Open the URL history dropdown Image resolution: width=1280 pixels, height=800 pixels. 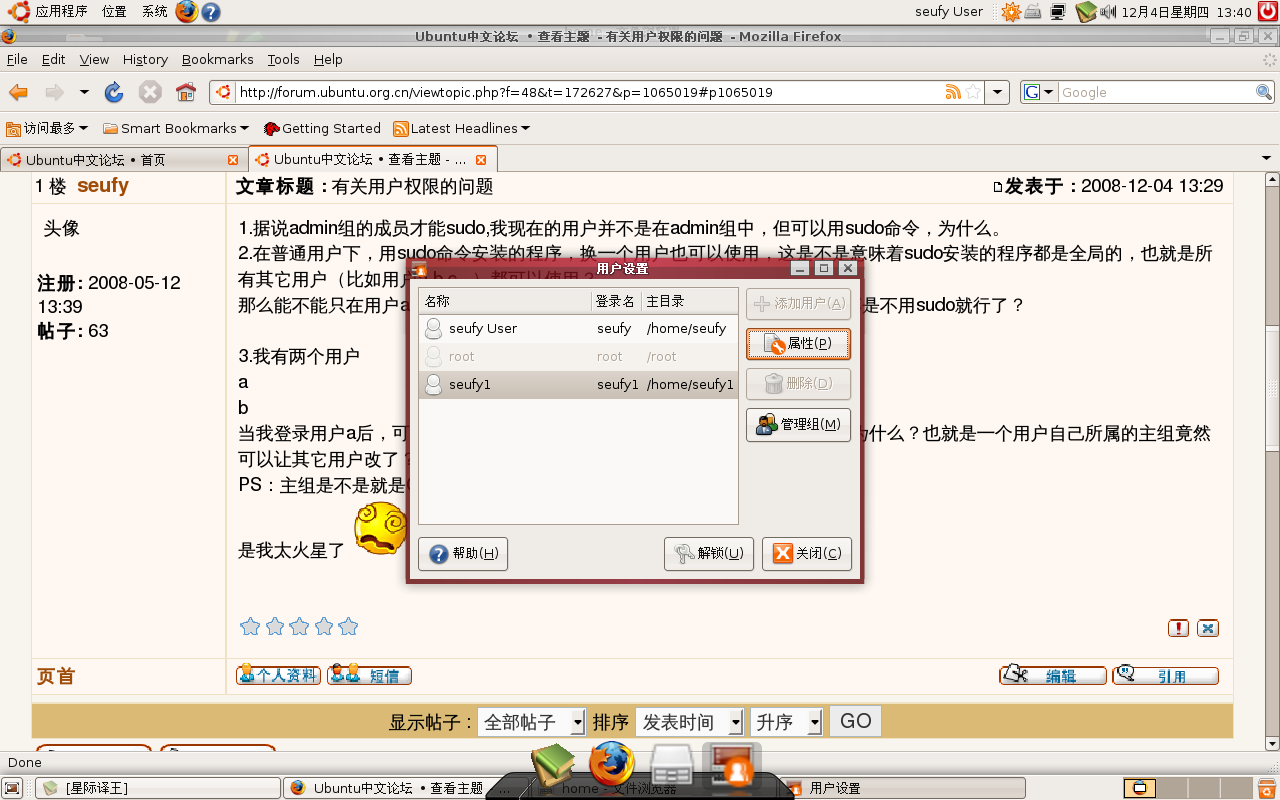click(x=997, y=92)
